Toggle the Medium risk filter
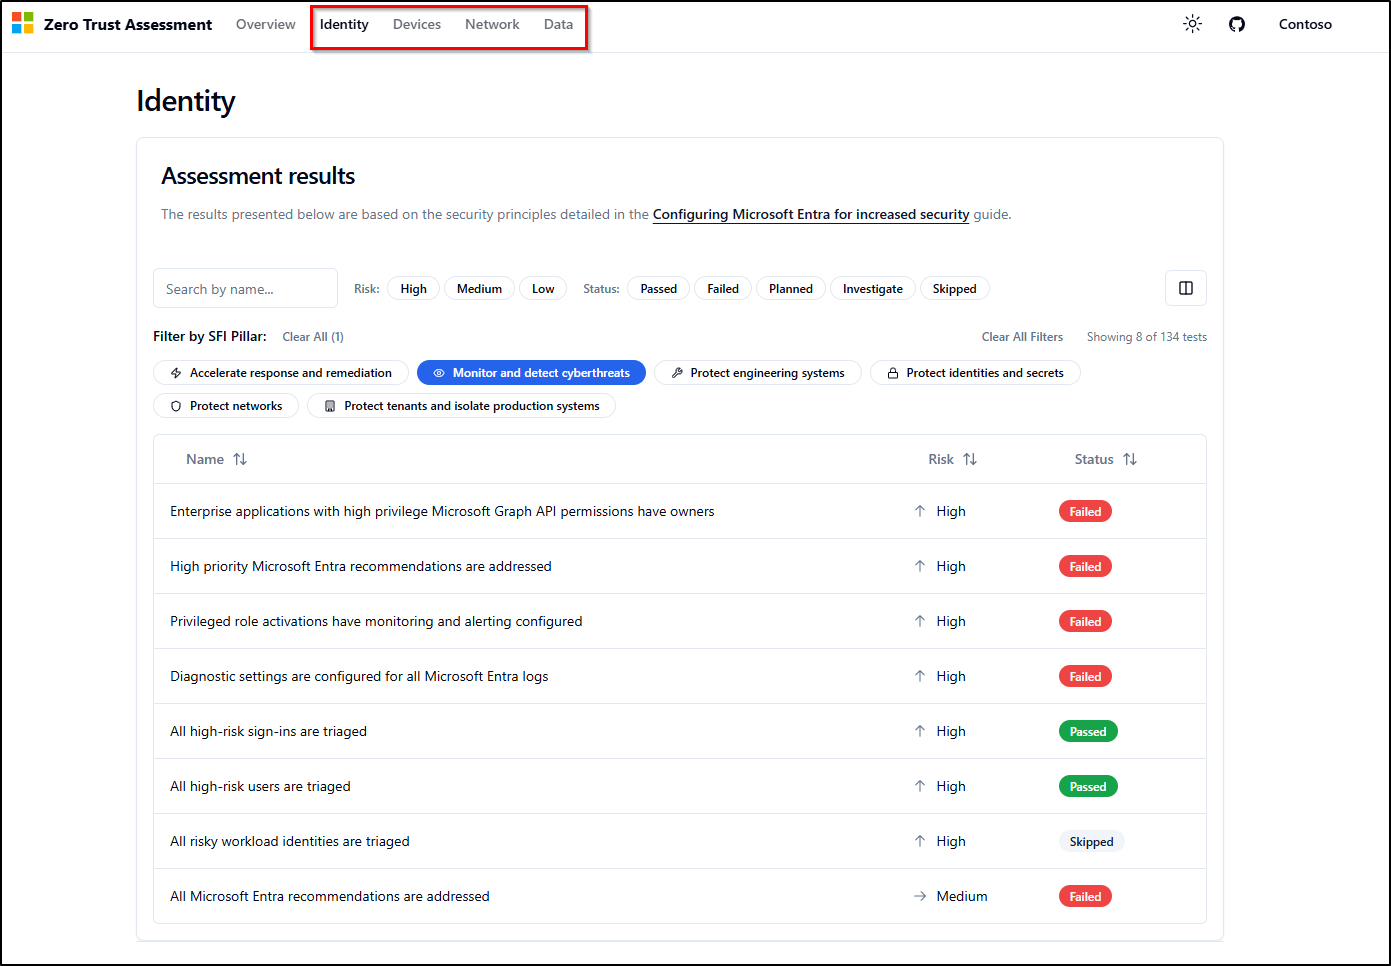The height and width of the screenshot is (966, 1391). coord(480,289)
